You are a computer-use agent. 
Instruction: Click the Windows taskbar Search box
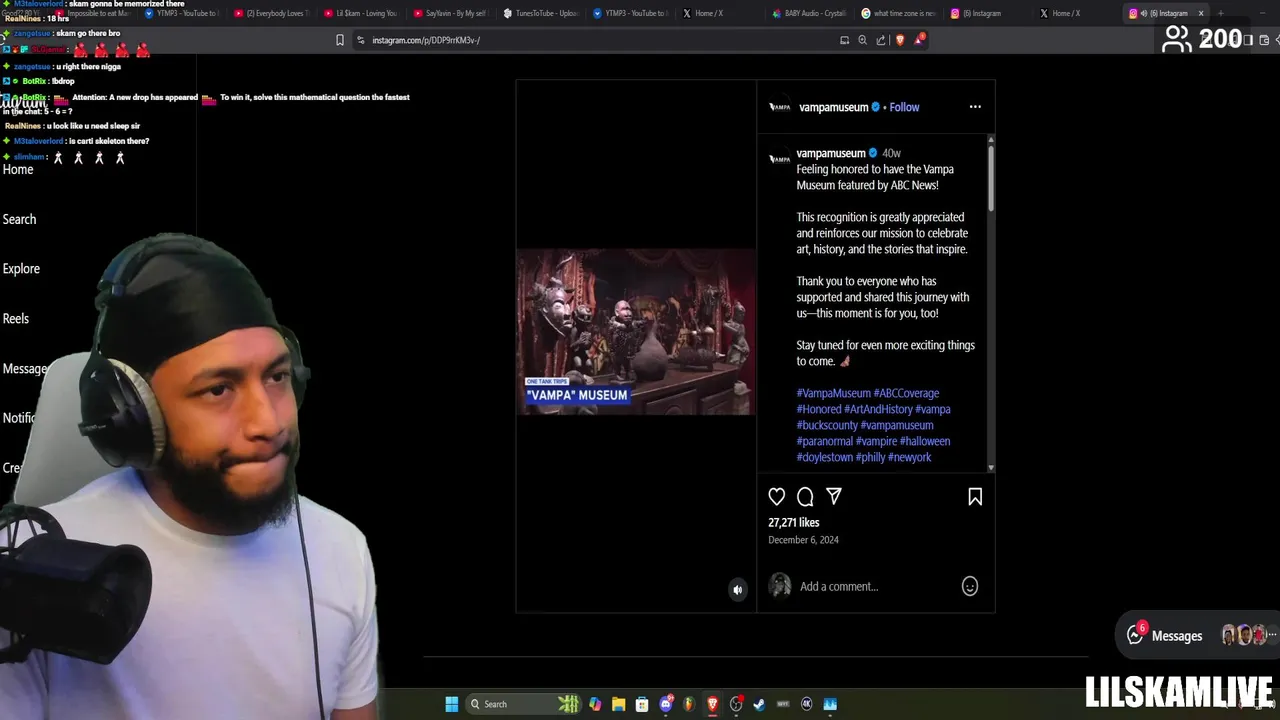524,704
